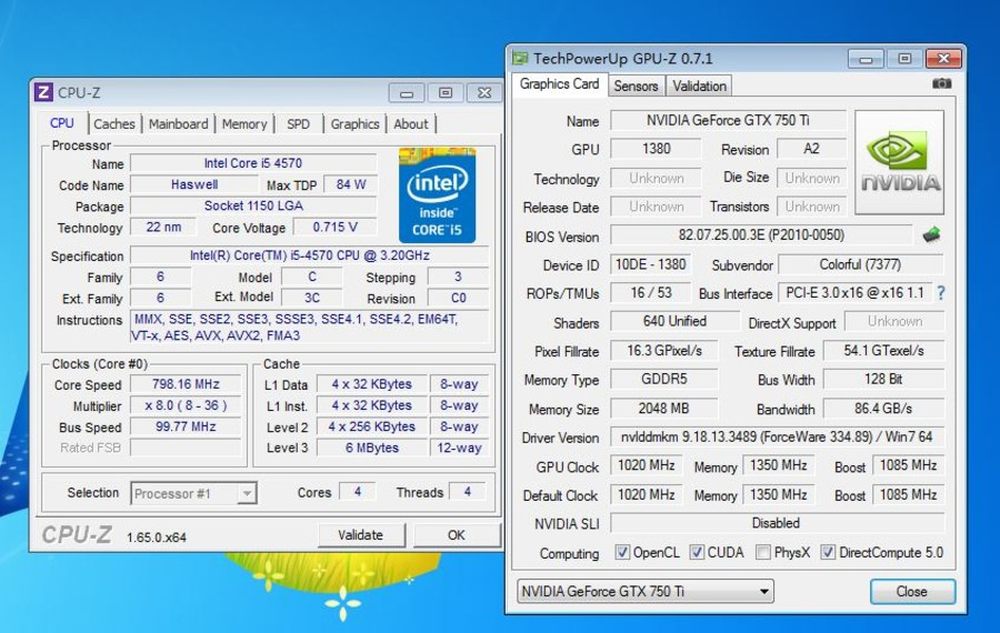Close the GPU-Z window with red X
Viewport: 1000px width, 633px height.
(x=943, y=59)
